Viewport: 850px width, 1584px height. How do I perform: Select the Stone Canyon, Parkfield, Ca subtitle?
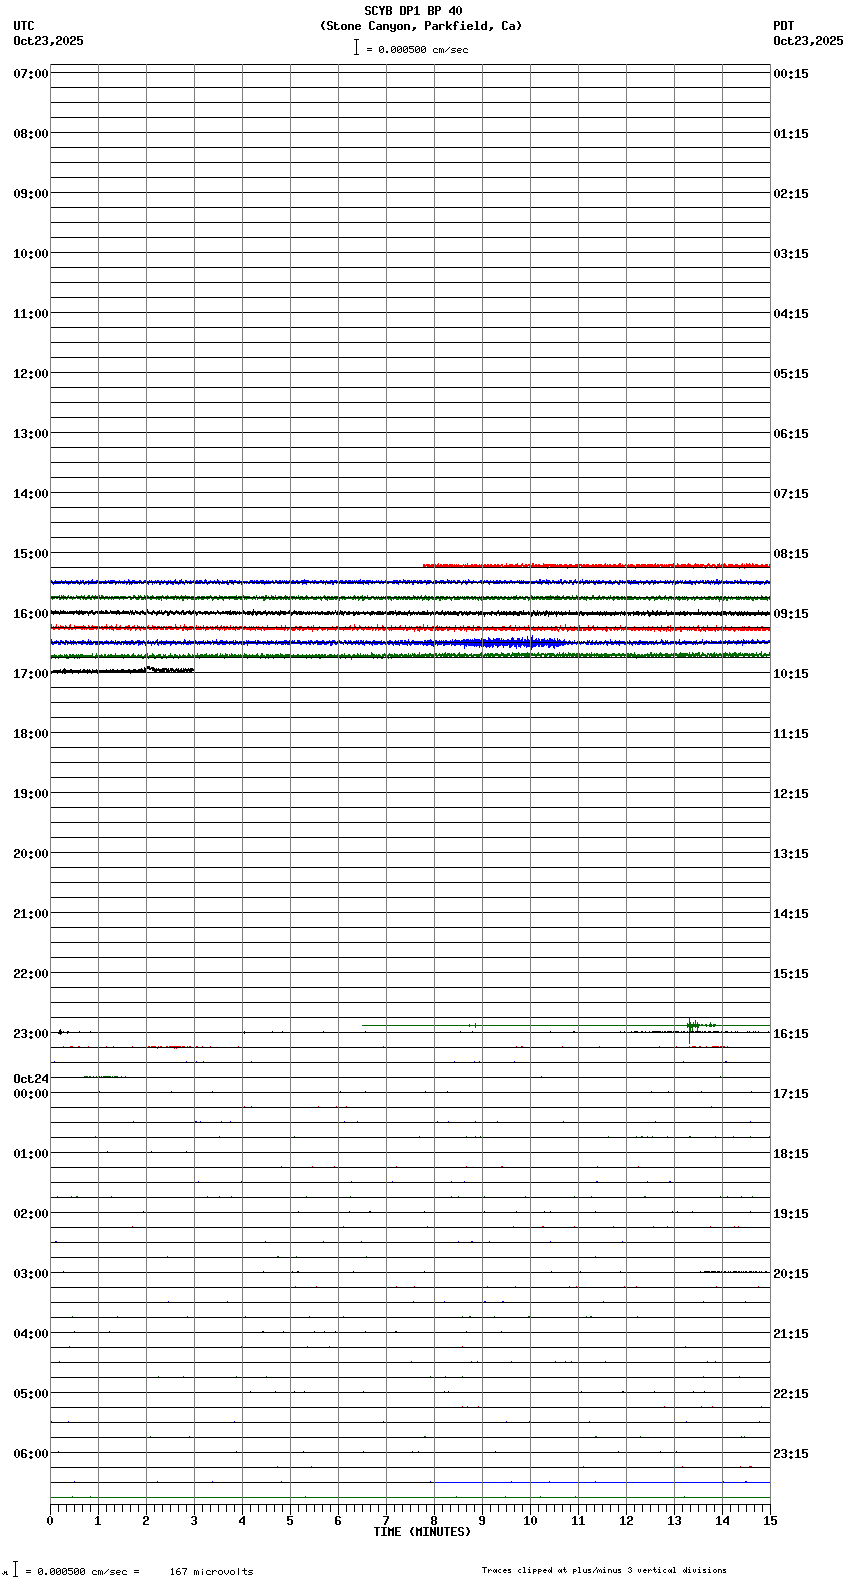pos(421,26)
